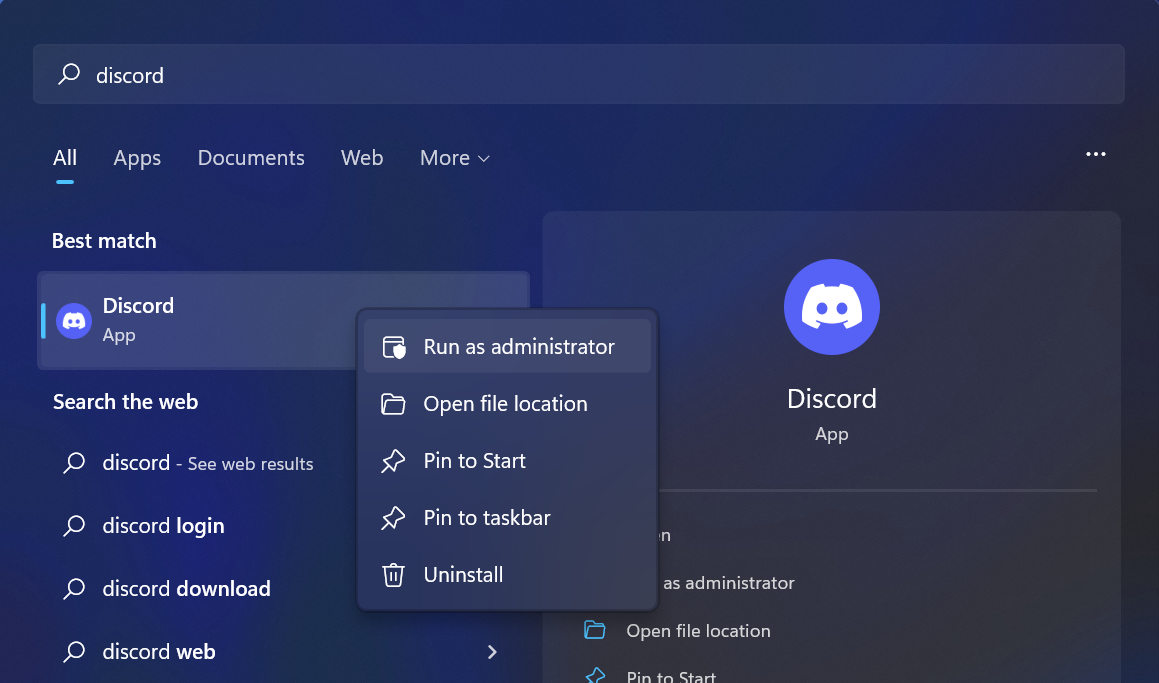Image resolution: width=1159 pixels, height=683 pixels.
Task: Click the folder icon in the context menu
Action: tap(394, 404)
